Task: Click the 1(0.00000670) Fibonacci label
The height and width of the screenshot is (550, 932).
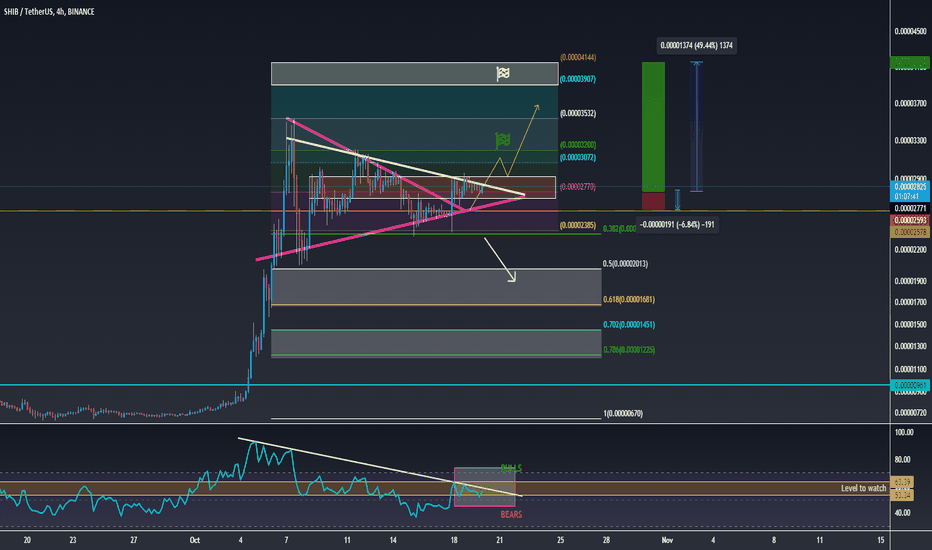Action: (623, 413)
